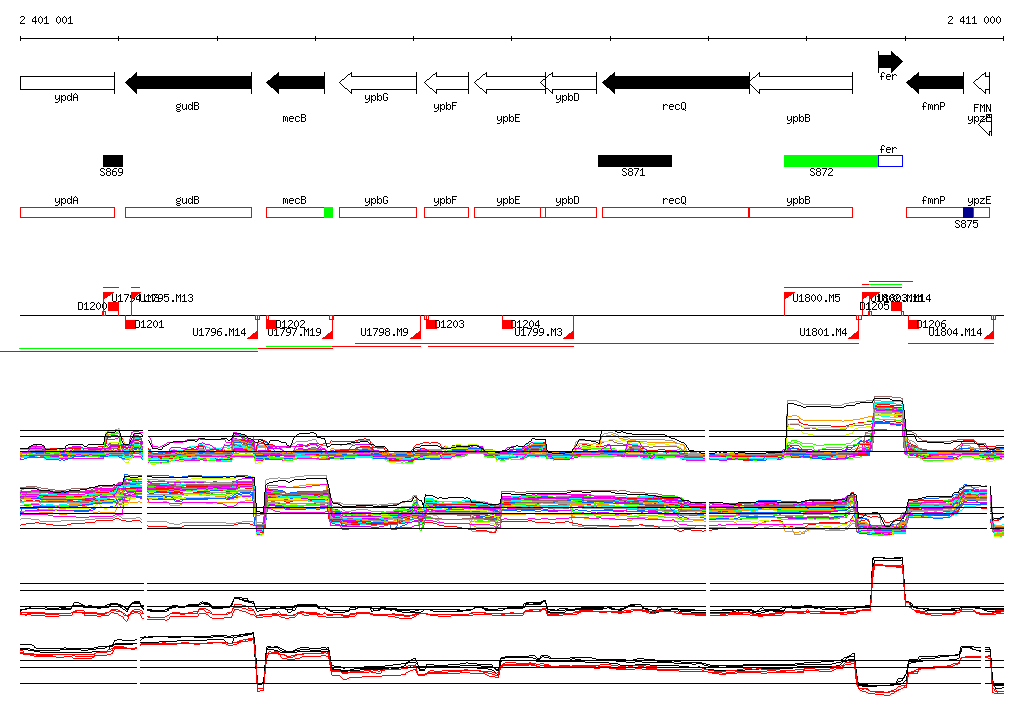Image resolution: width=1024 pixels, height=714 pixels.
Task: Click the red-outlined mecB box
Action: (x=295, y=212)
